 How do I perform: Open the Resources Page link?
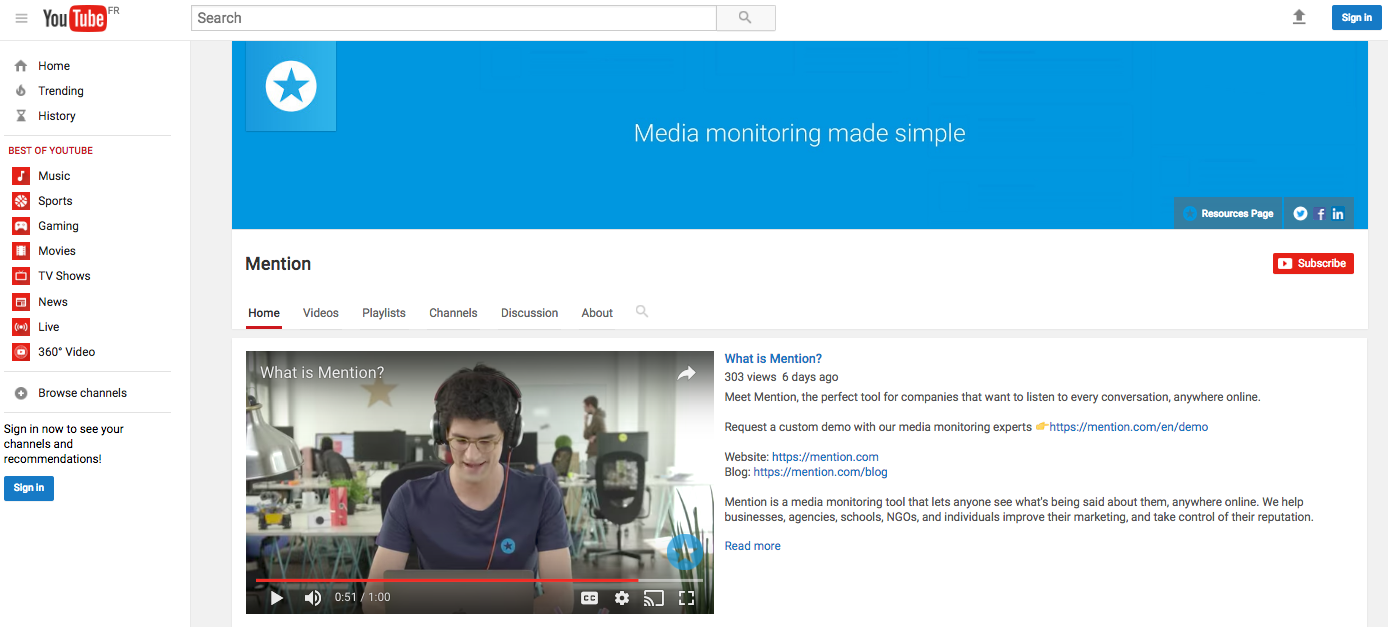click(x=1228, y=213)
